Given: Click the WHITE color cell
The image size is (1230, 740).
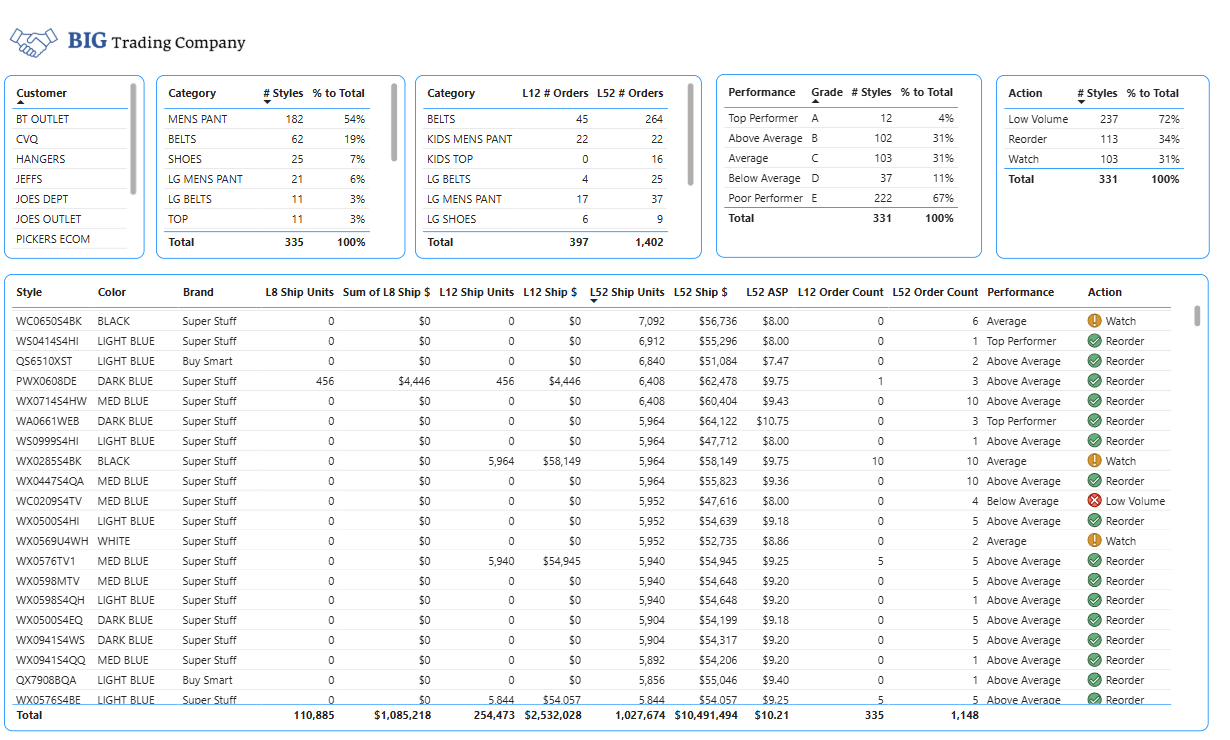Looking at the screenshot, I should coord(114,541).
